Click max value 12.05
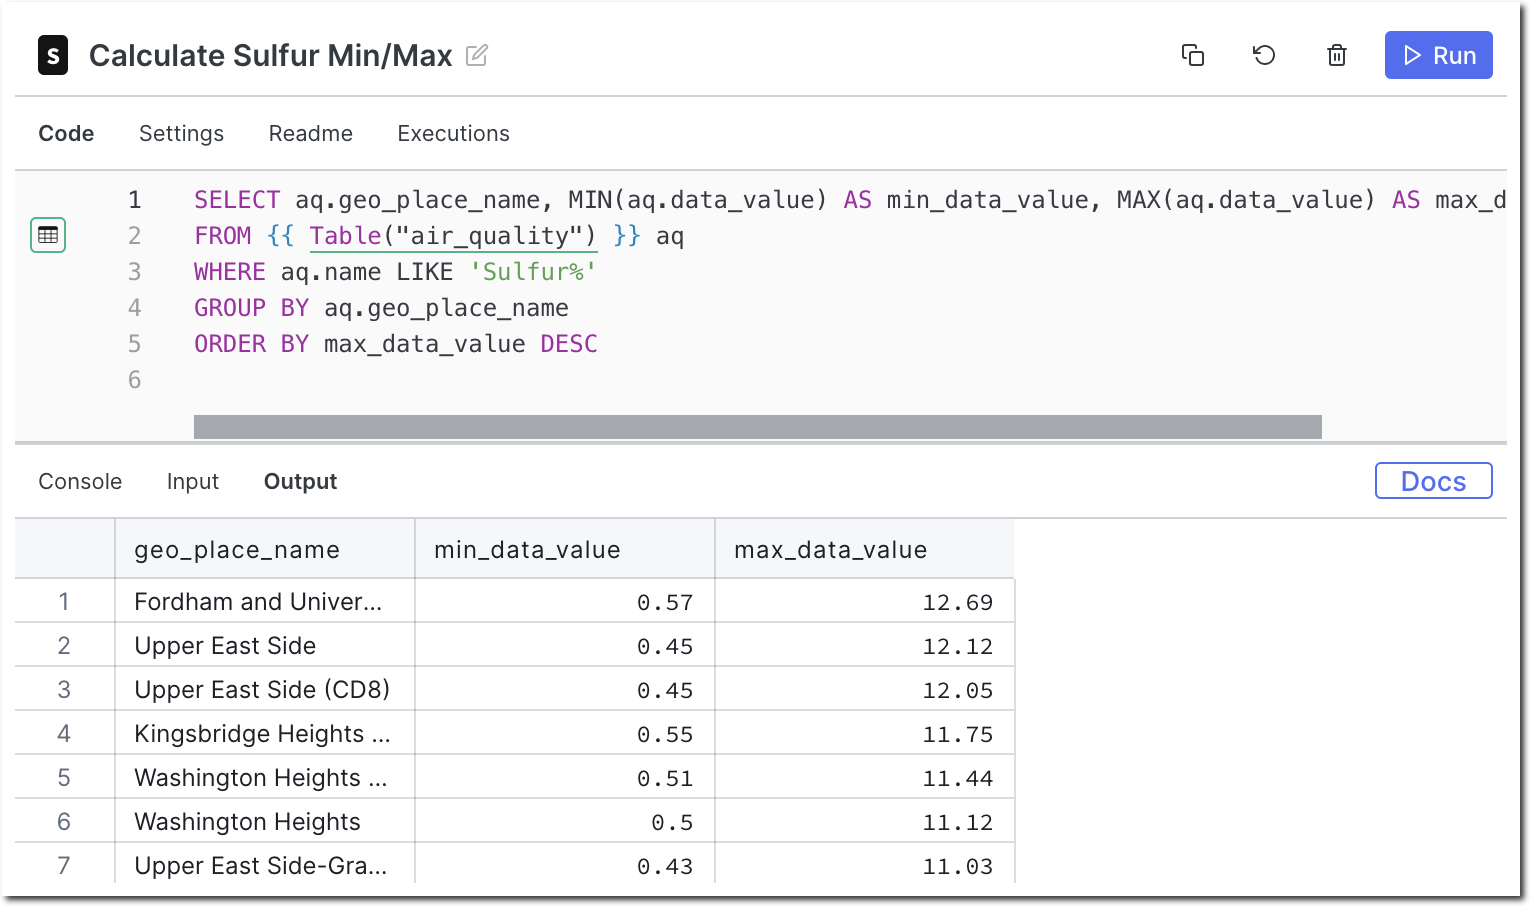Viewport: 1530px width, 906px height. tap(958, 690)
